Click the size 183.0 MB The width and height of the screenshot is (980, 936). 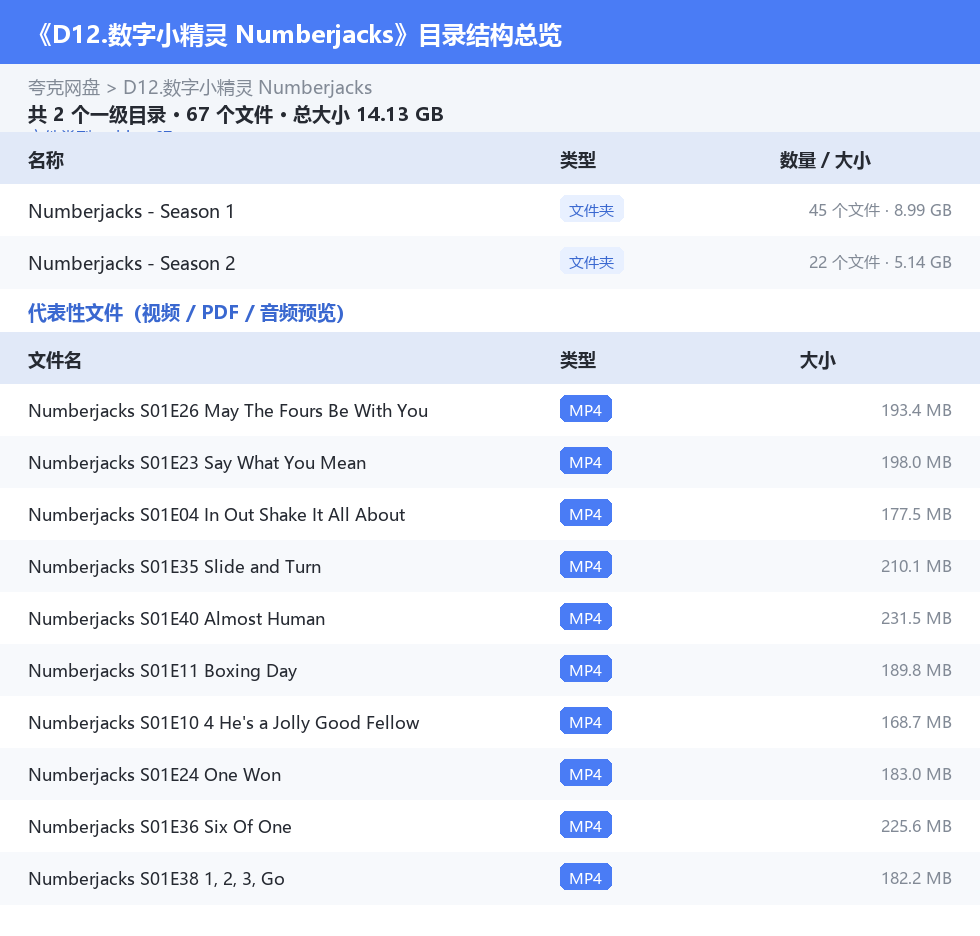point(916,774)
